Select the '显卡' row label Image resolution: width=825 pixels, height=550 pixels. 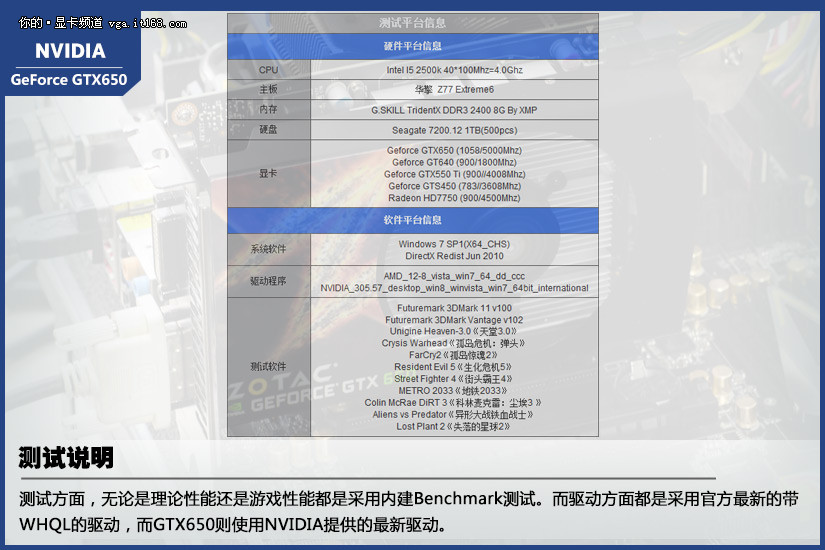268,173
